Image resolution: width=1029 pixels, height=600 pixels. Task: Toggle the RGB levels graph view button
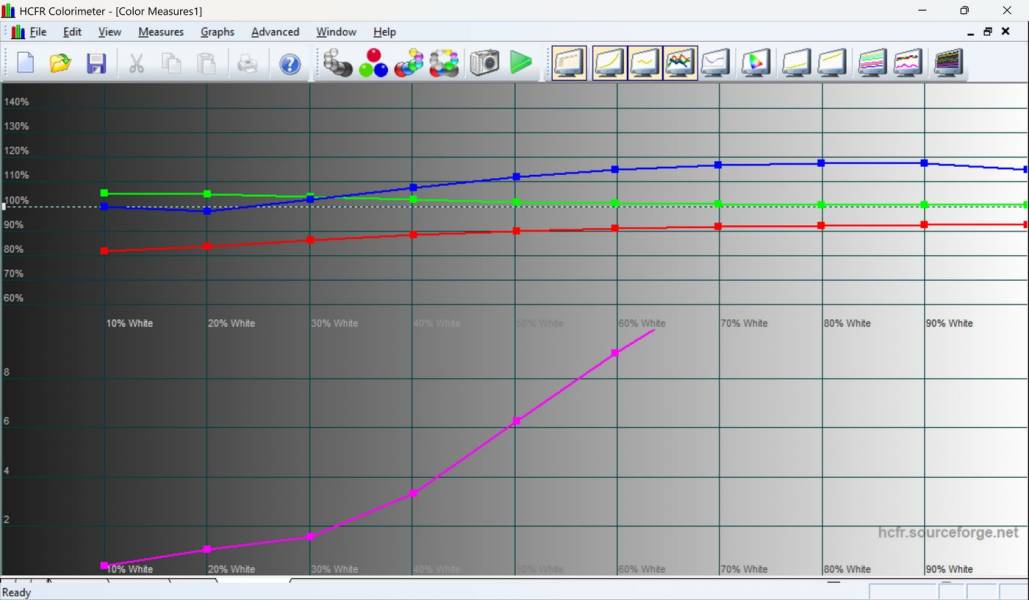point(680,64)
